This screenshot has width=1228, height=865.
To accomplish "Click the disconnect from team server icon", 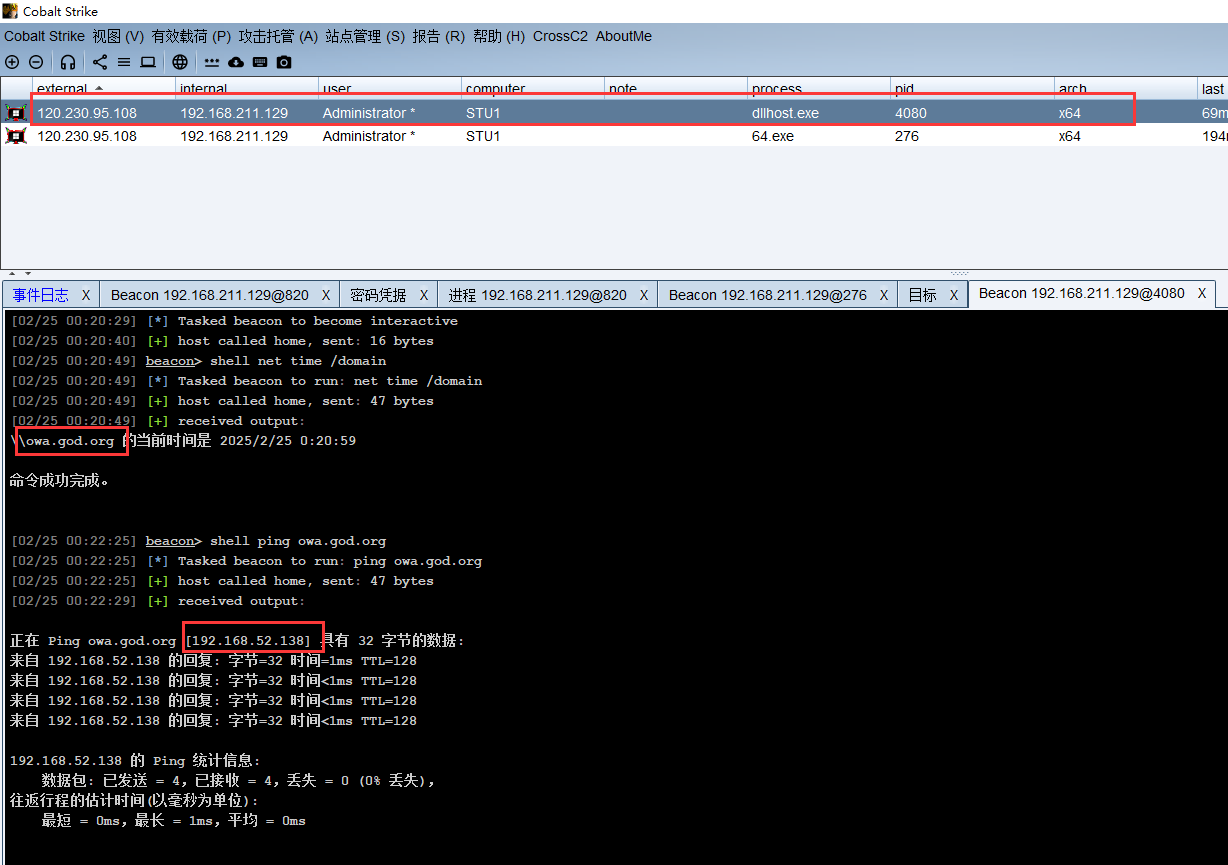I will click(x=36, y=62).
